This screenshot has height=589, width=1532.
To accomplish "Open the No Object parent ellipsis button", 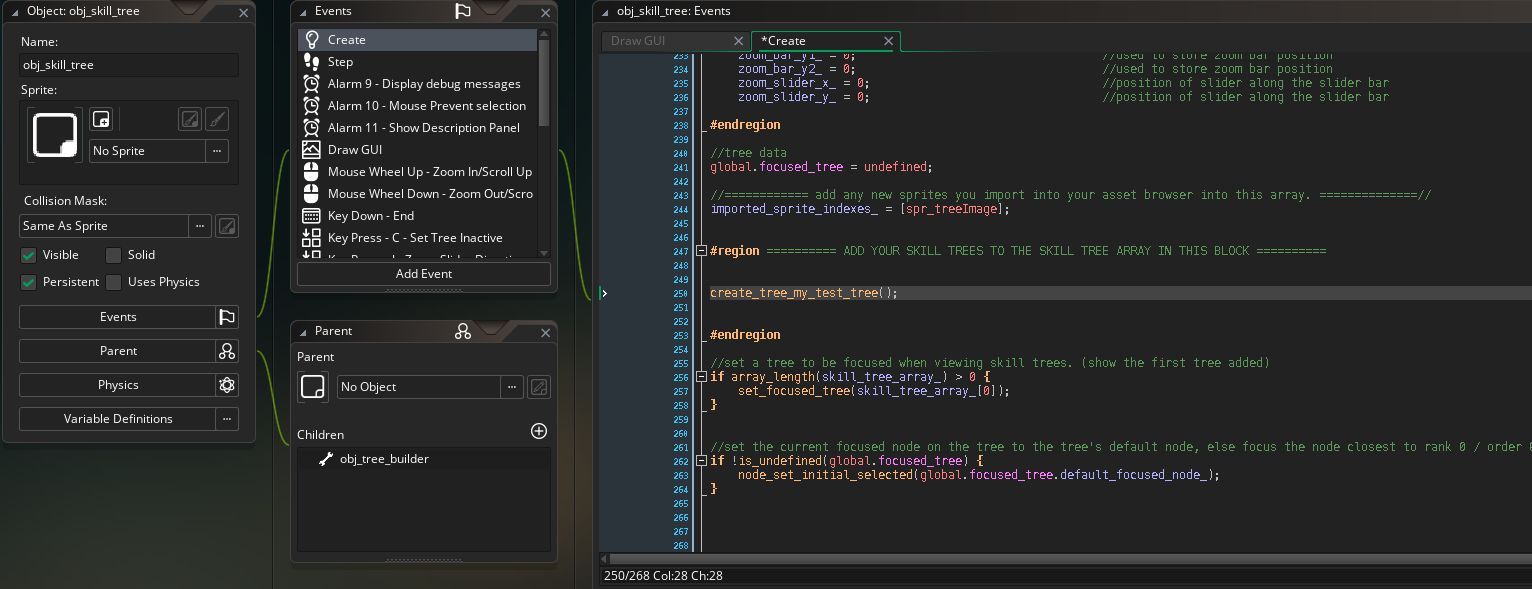I will (x=512, y=387).
